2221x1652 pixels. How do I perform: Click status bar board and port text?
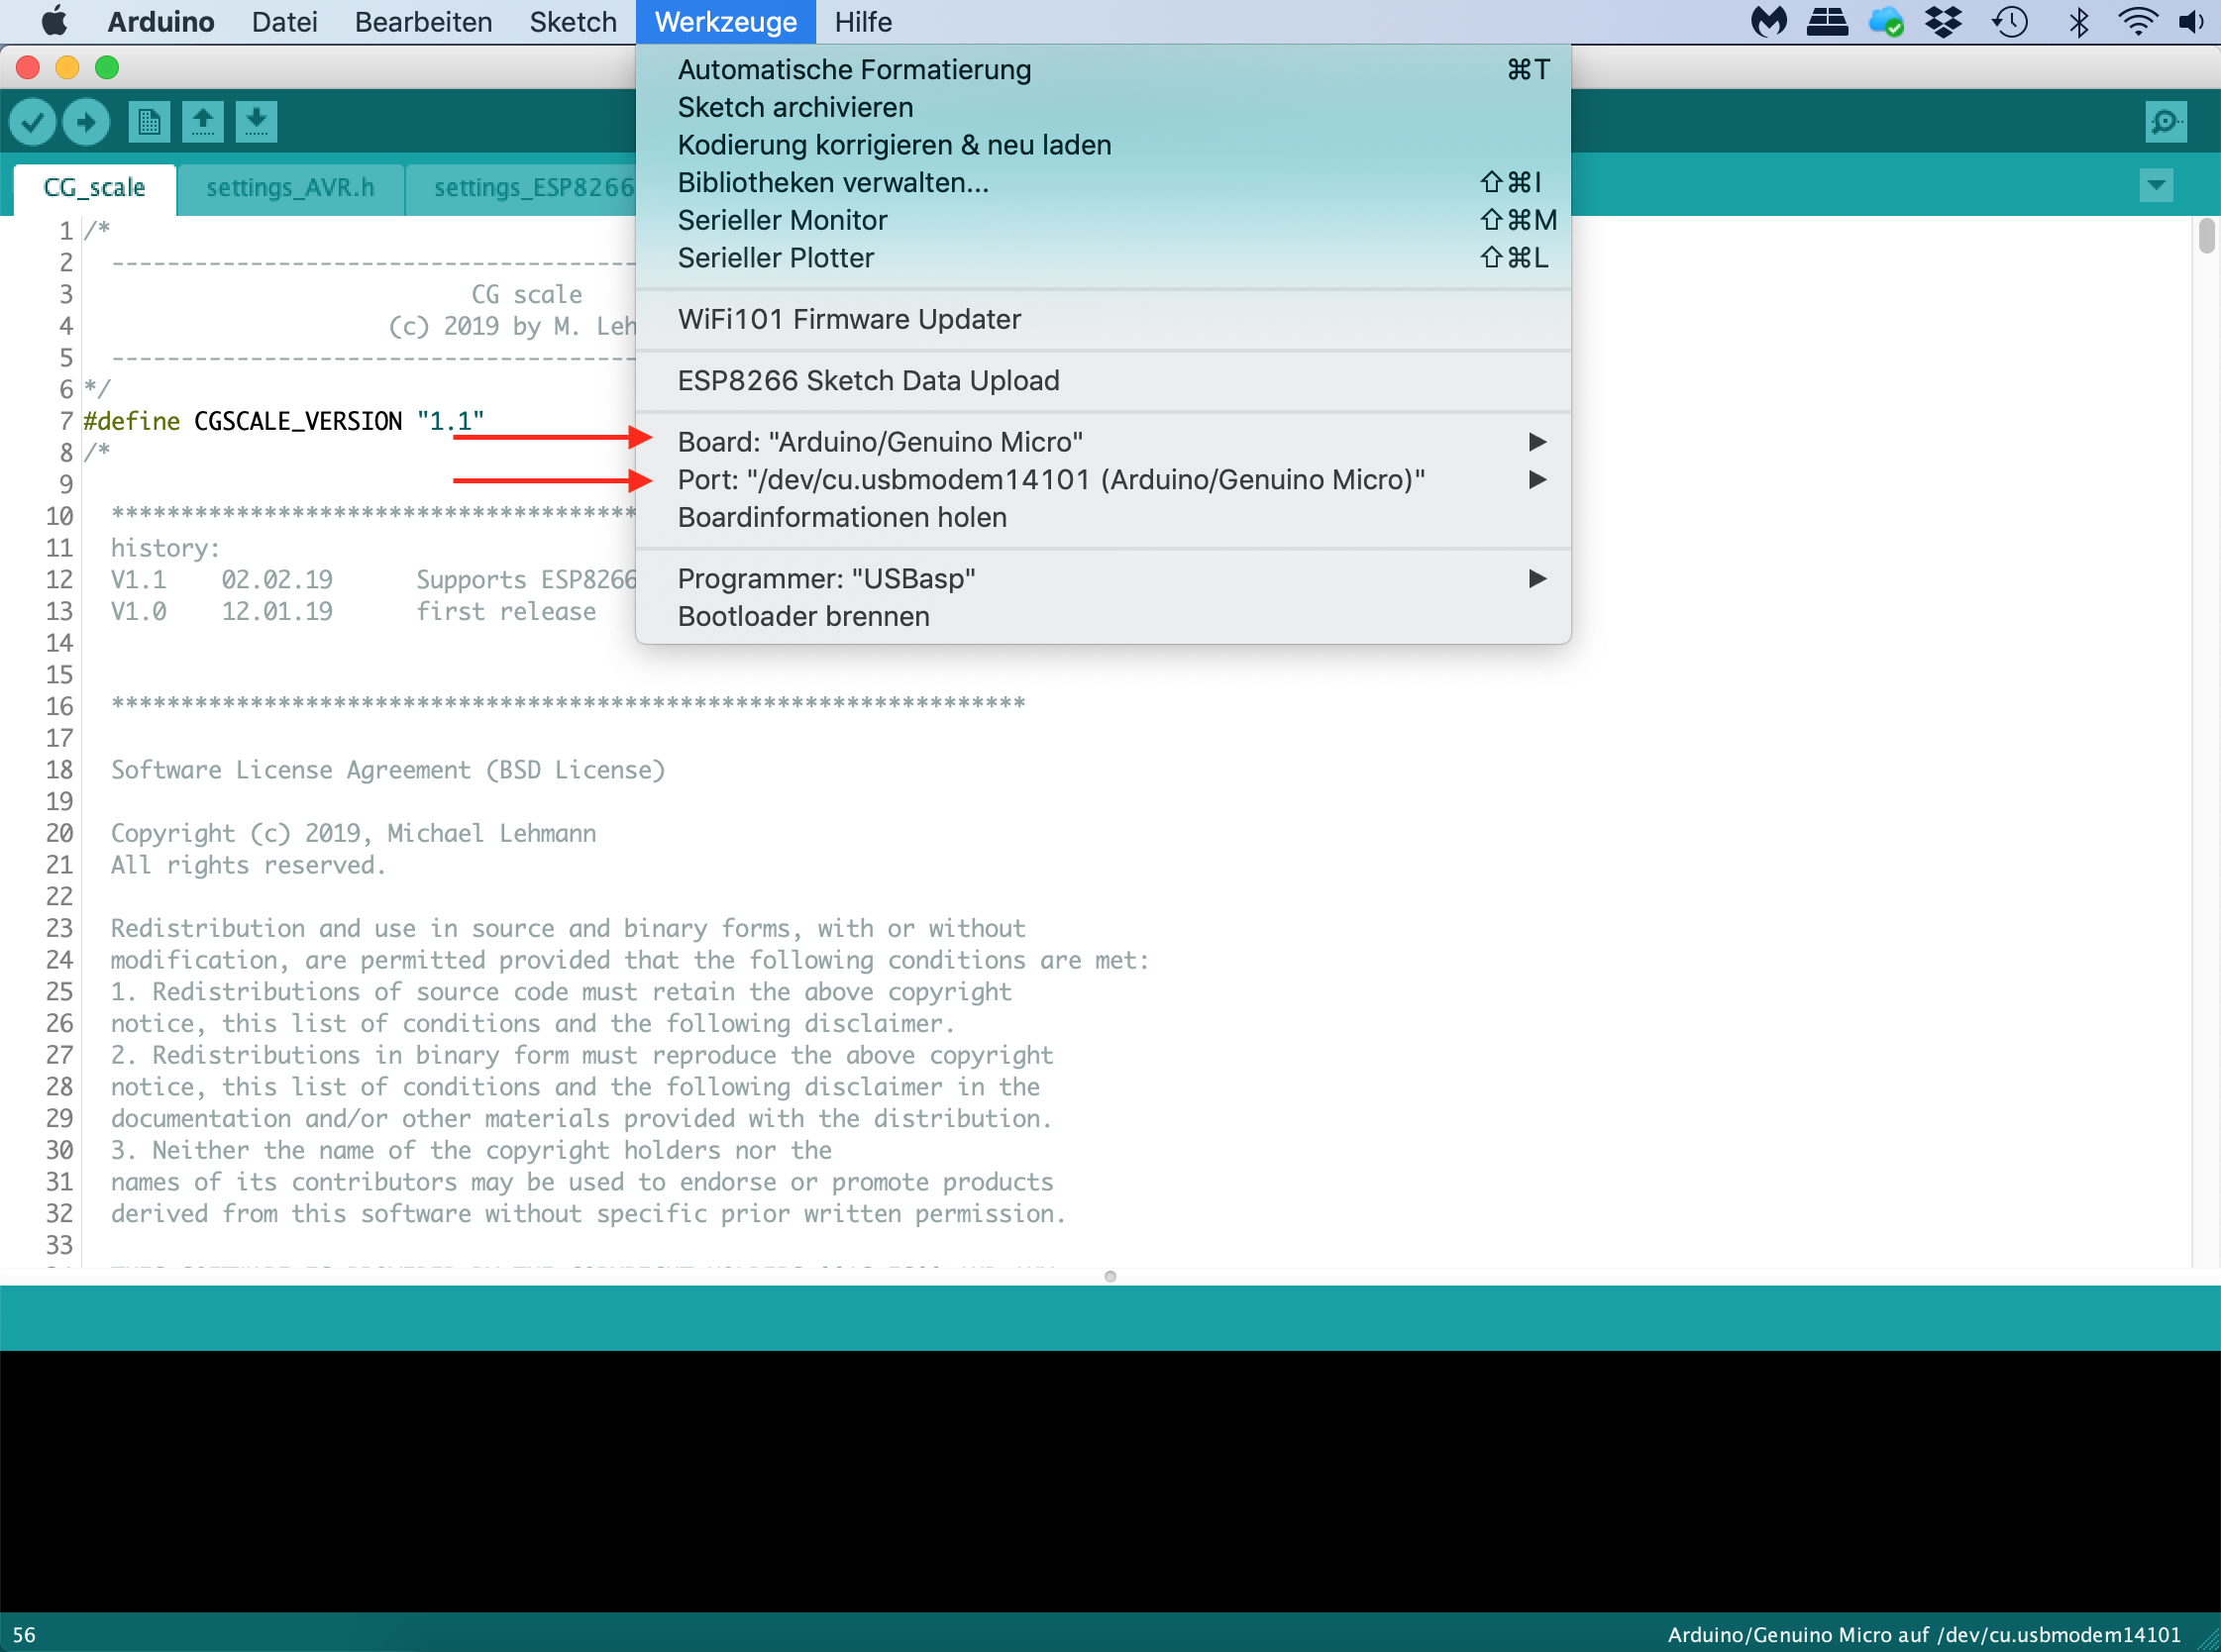(1923, 1635)
